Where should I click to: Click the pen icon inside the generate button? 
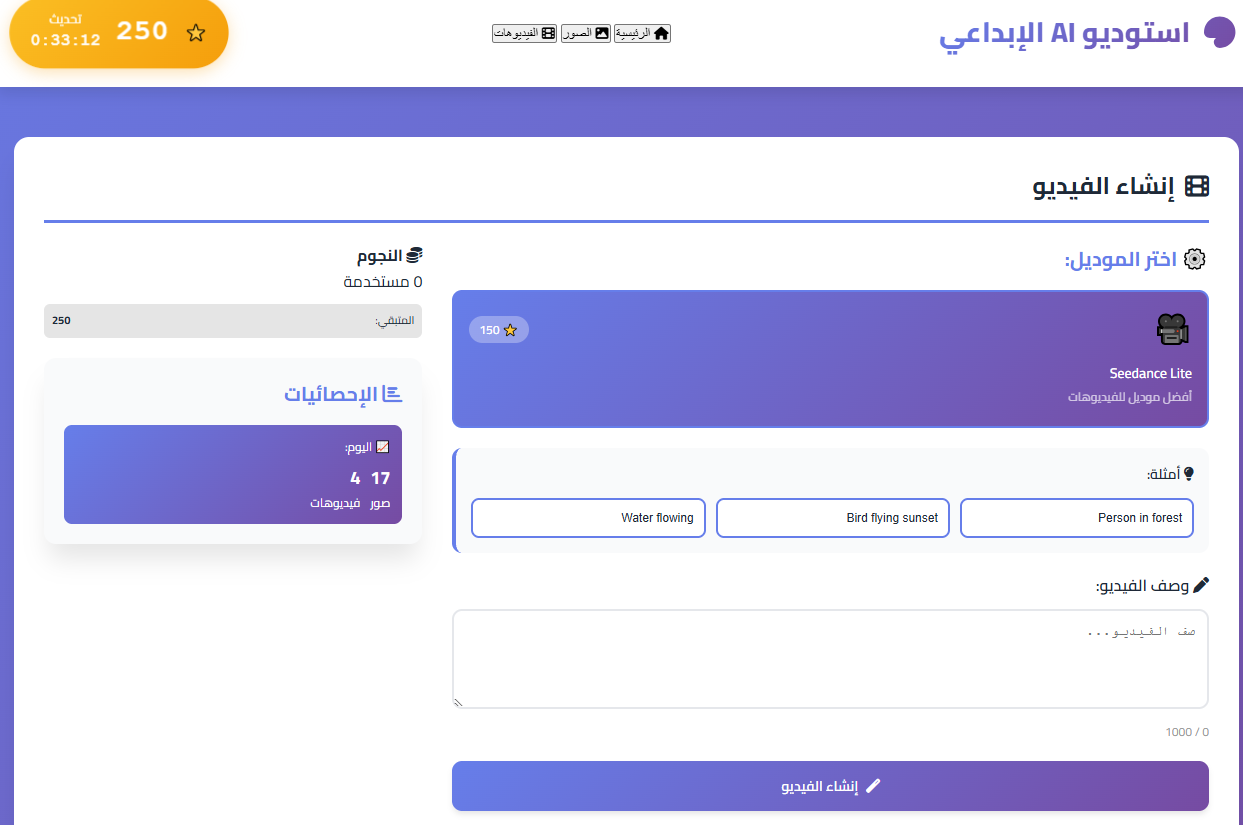pos(873,786)
